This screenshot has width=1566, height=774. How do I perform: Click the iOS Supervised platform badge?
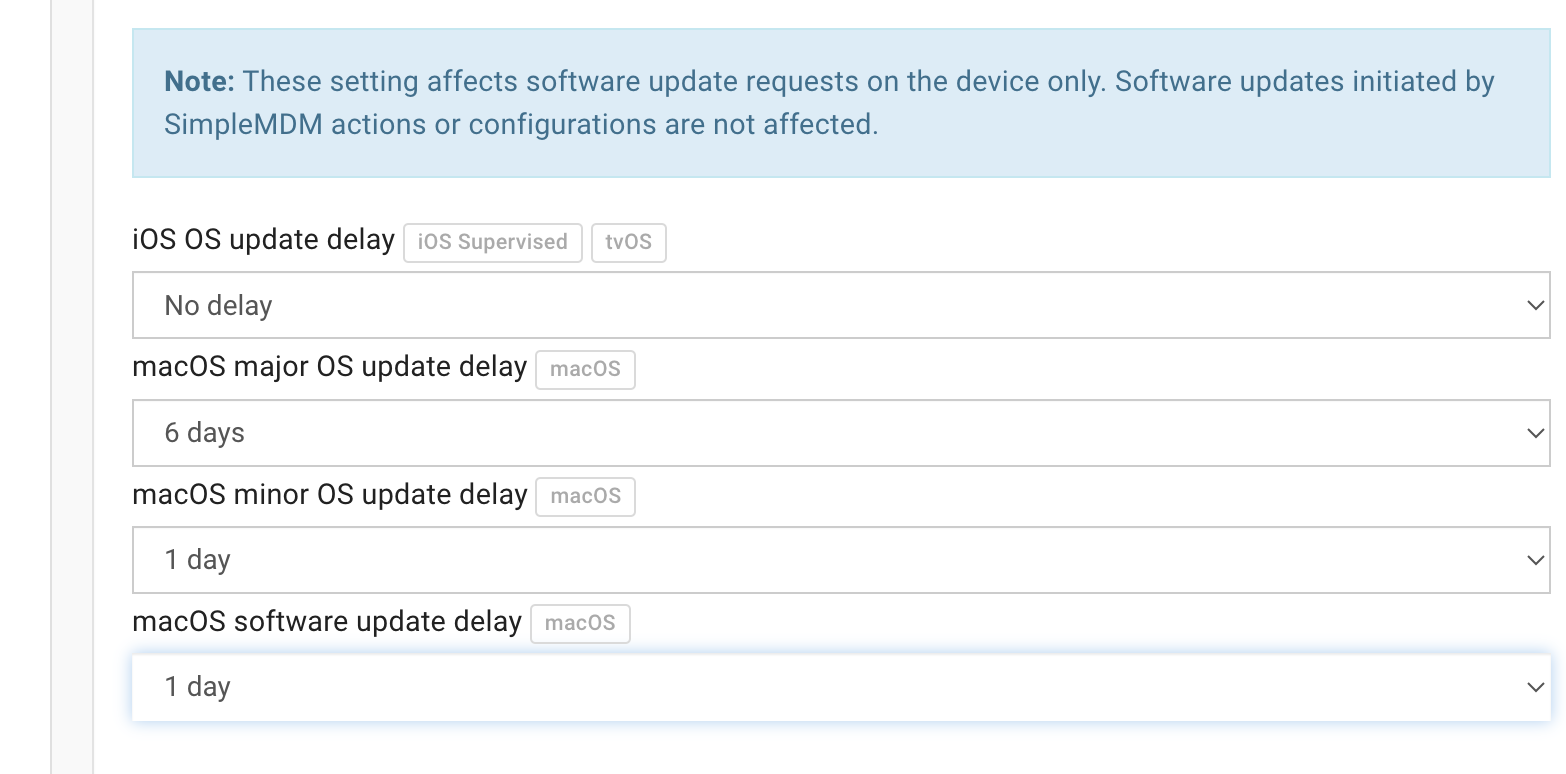tap(492, 243)
